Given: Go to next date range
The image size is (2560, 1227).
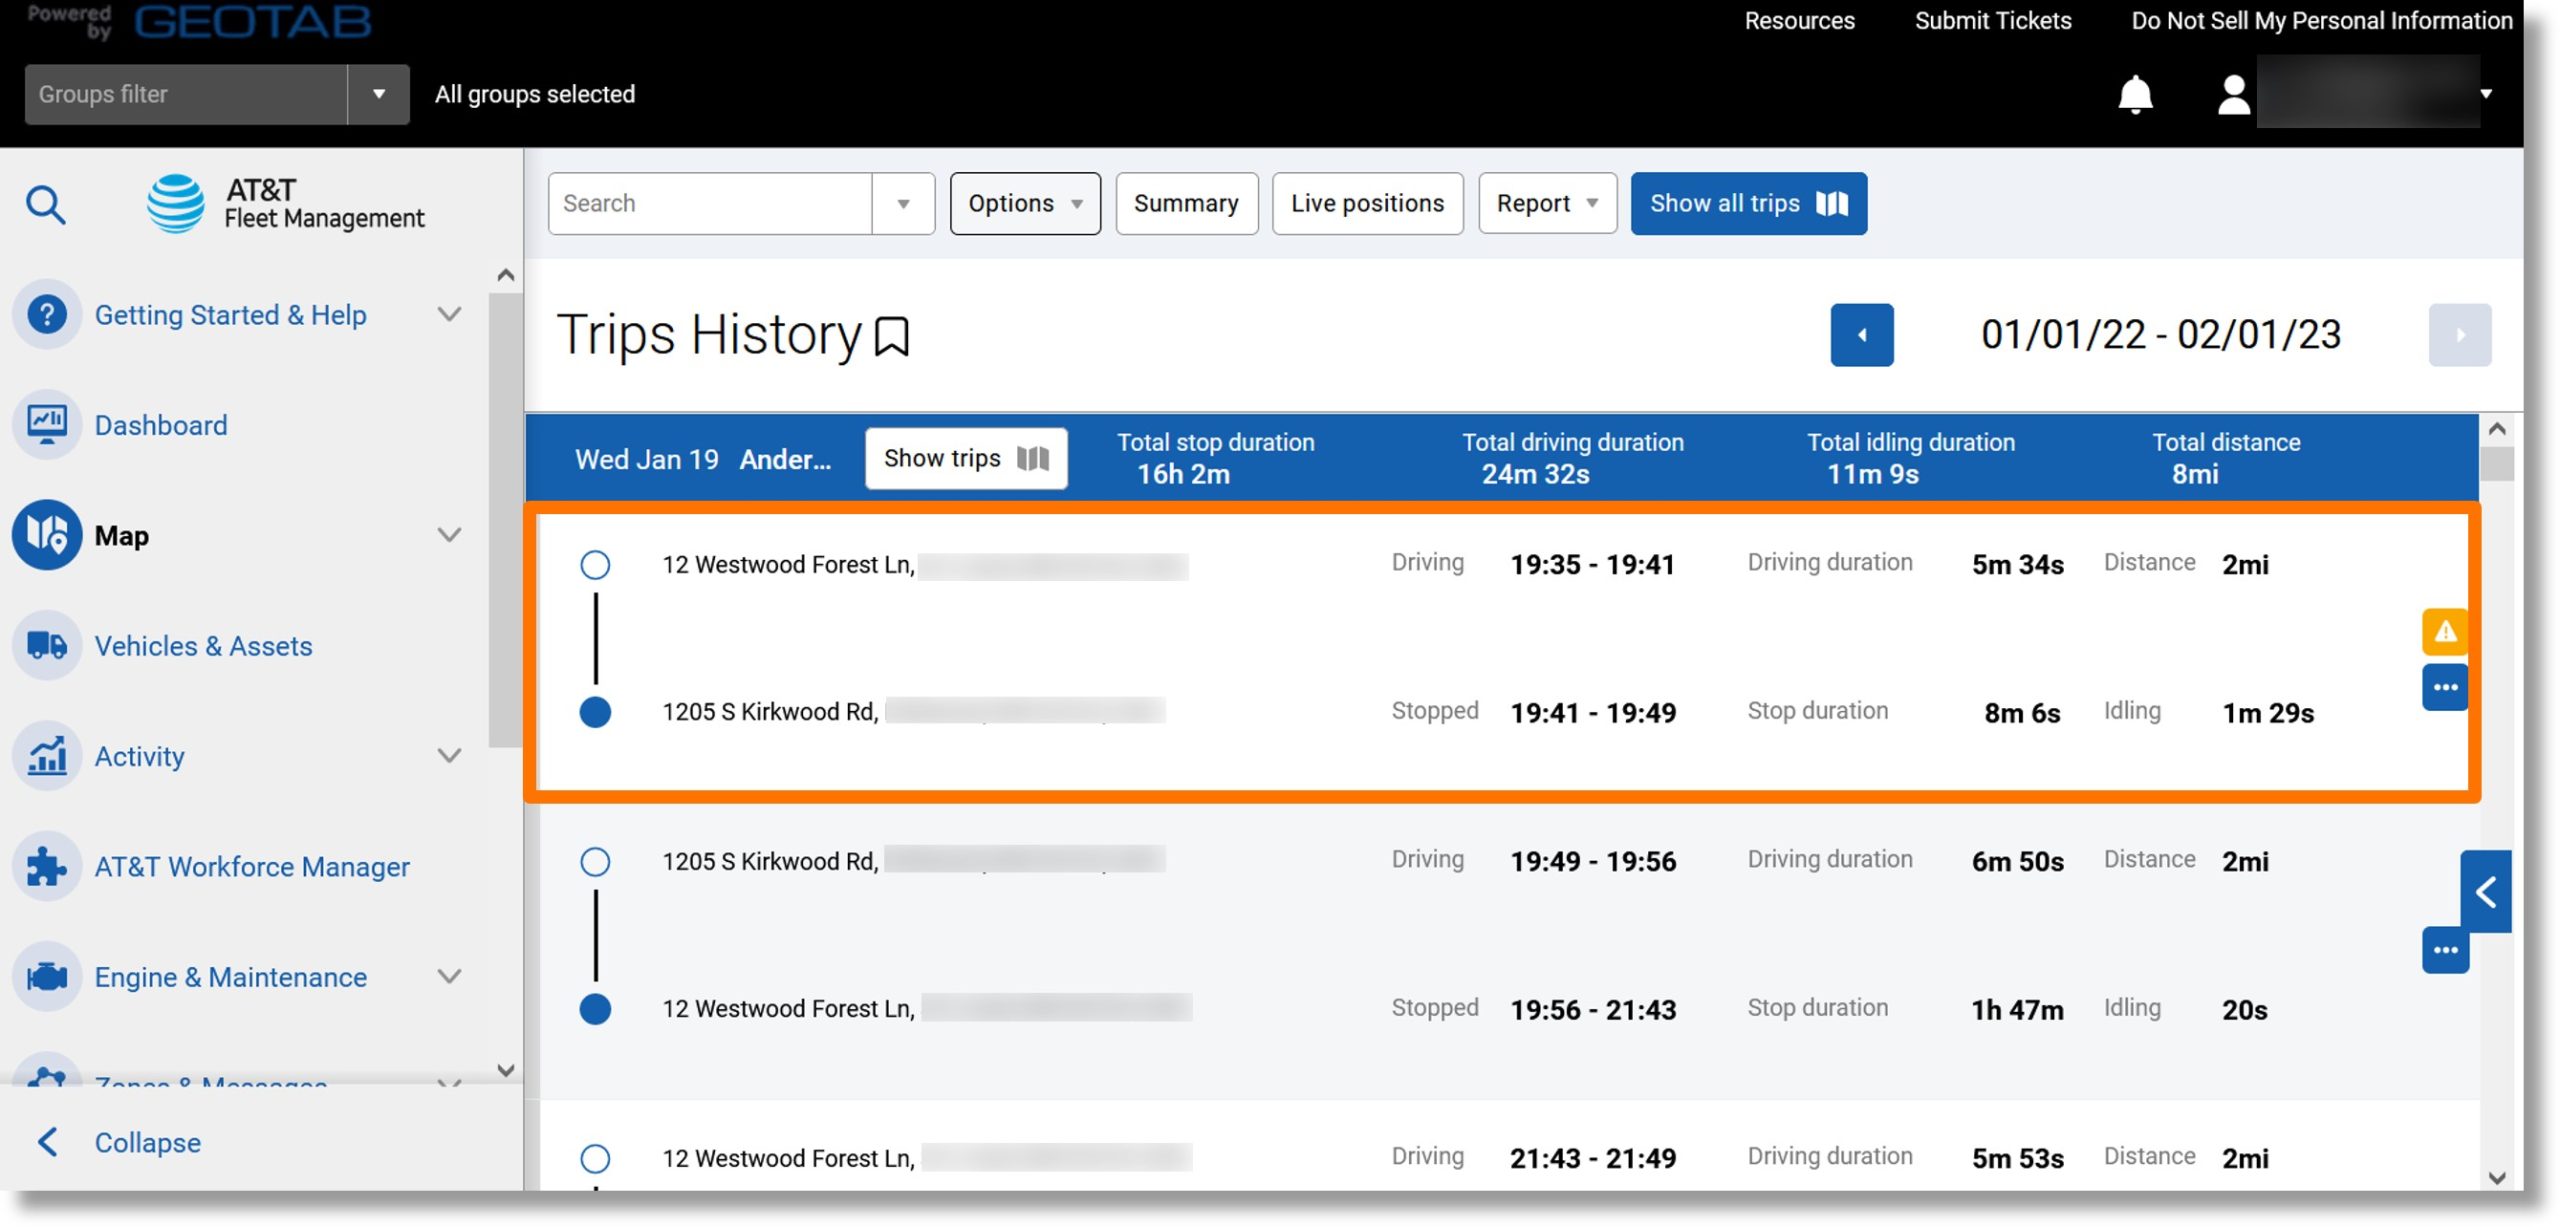Looking at the screenshot, I should point(2459,335).
